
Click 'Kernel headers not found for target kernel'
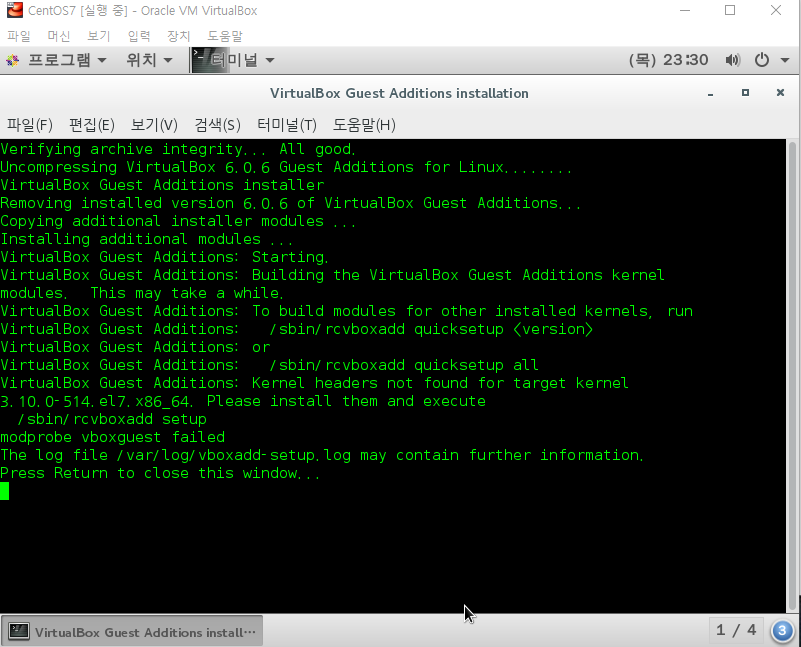point(440,383)
